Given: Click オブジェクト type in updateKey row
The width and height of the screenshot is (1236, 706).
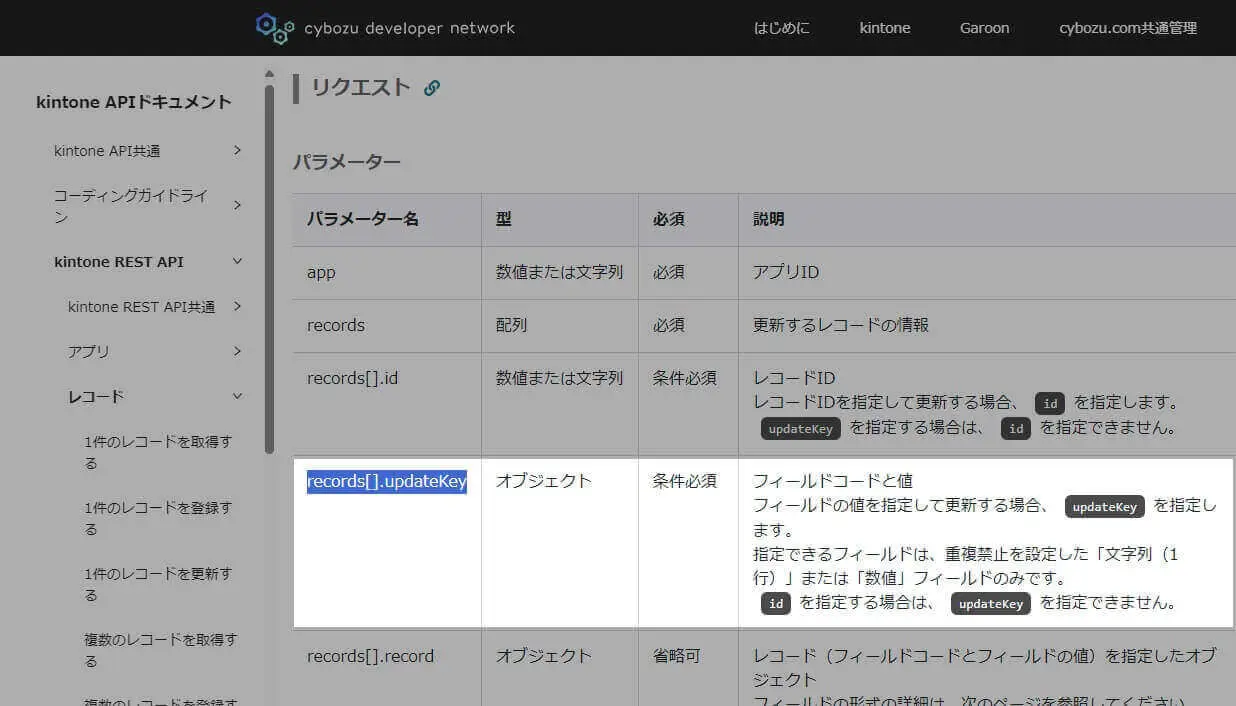Looking at the screenshot, I should [x=544, y=481].
